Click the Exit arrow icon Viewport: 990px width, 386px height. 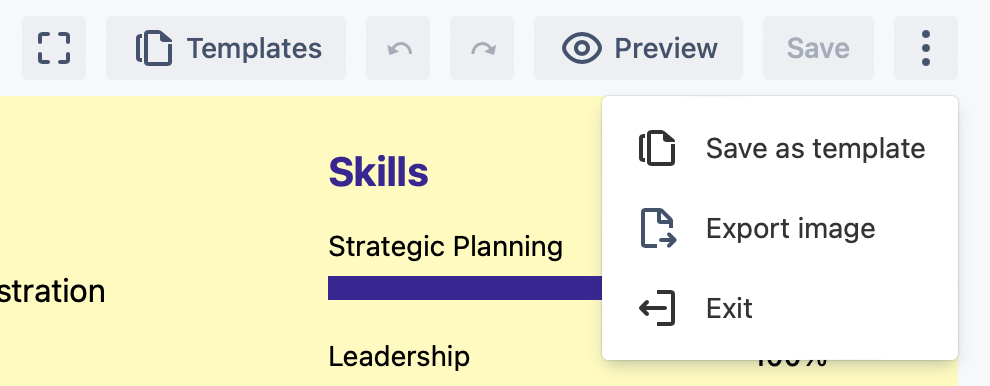pos(657,308)
